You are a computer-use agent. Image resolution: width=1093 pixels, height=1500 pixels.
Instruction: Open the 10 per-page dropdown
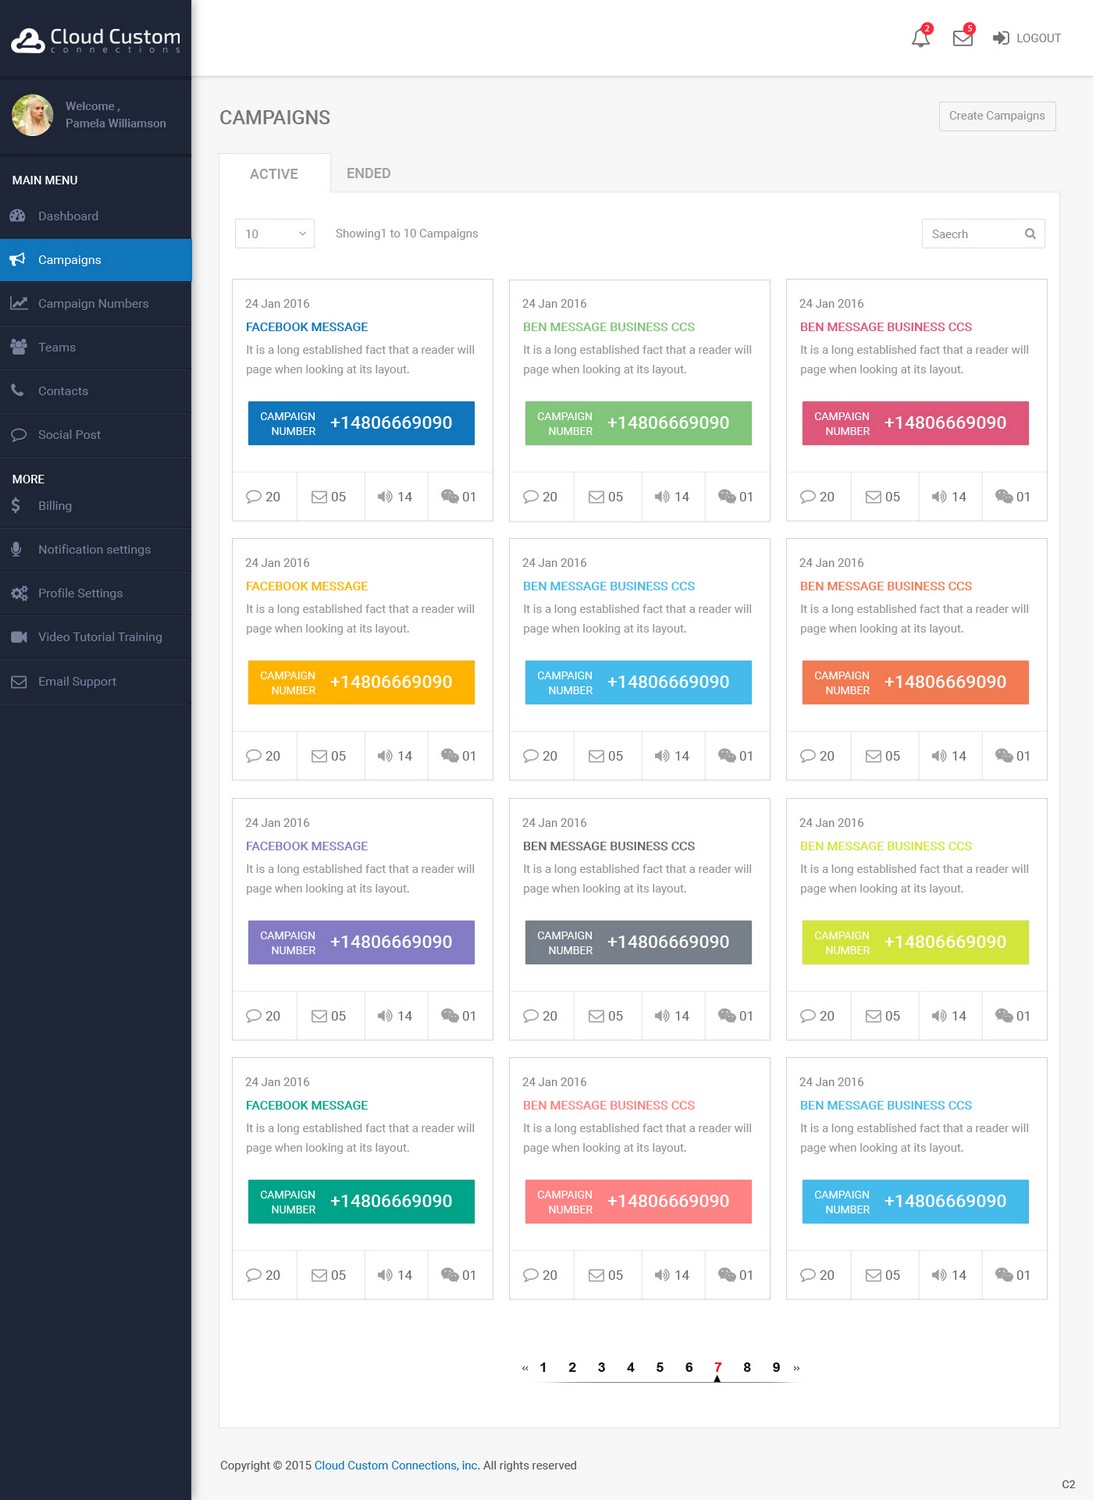tap(275, 234)
